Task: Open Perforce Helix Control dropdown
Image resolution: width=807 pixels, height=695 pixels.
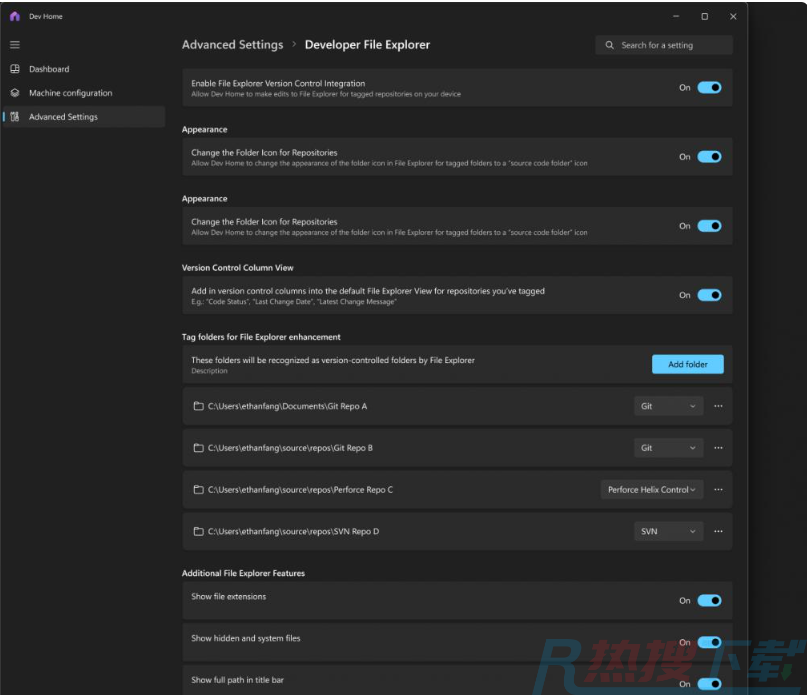Action: 652,490
